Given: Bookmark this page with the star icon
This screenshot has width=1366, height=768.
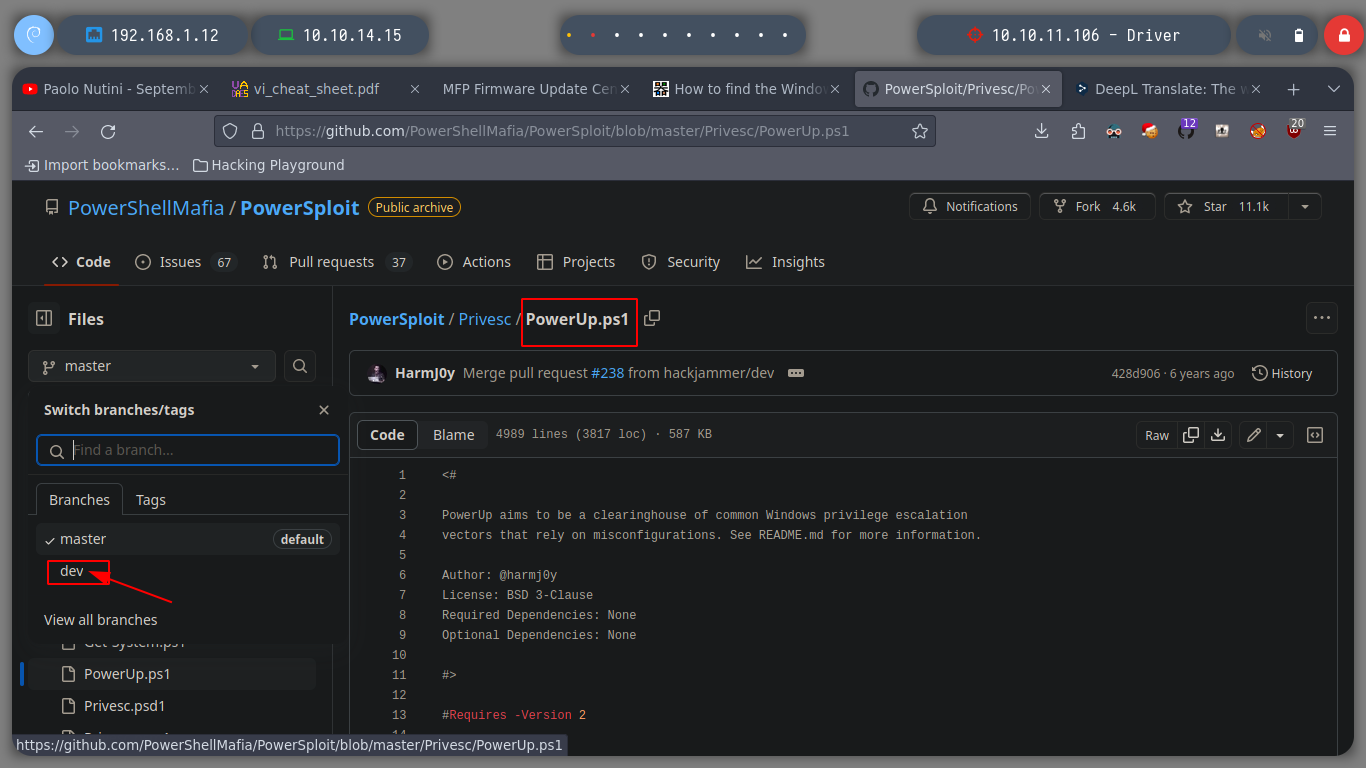Looking at the screenshot, I should tap(920, 131).
